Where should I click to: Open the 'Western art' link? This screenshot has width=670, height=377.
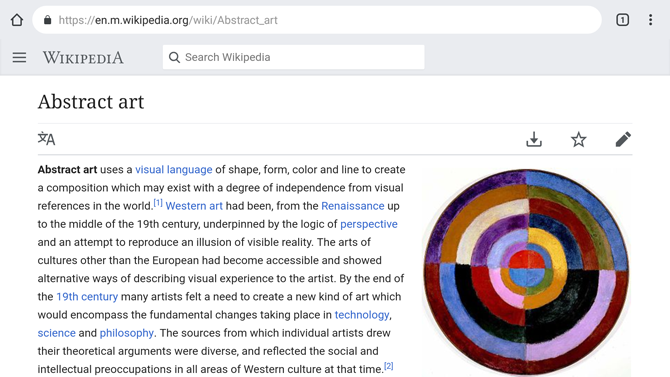pos(194,206)
